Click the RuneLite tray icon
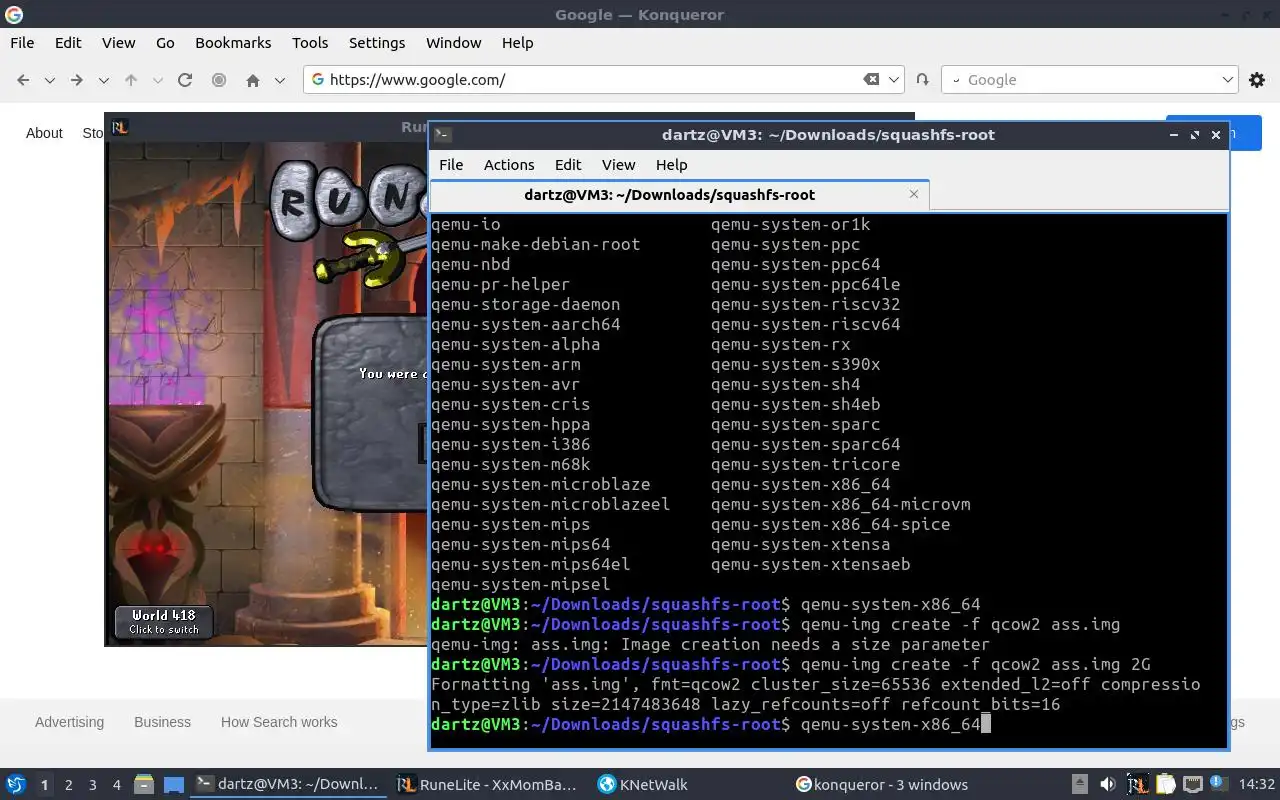 (x=1137, y=785)
